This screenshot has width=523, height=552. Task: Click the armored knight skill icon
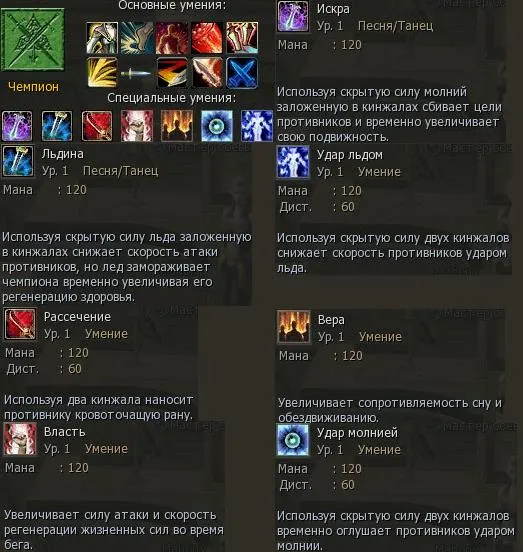[x=102, y=38]
